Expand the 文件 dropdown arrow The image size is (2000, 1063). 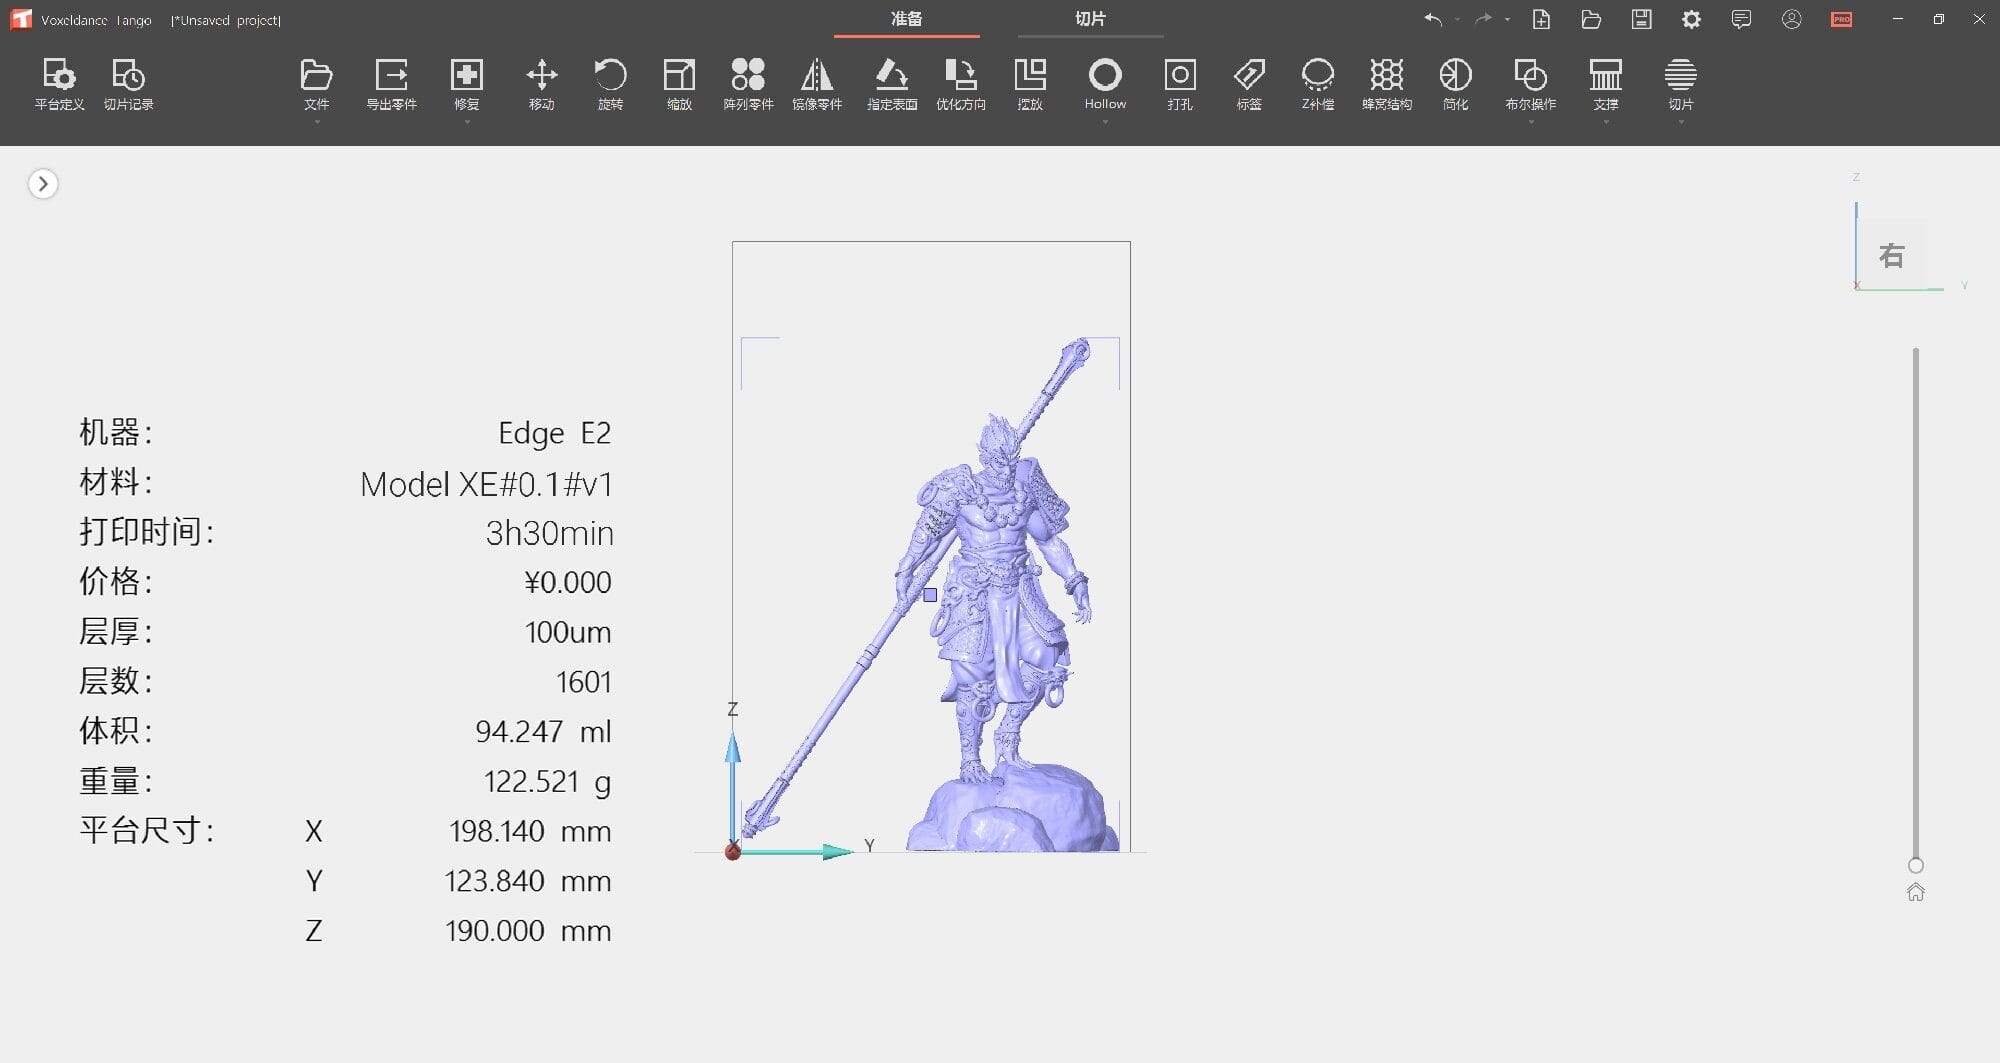pos(316,122)
